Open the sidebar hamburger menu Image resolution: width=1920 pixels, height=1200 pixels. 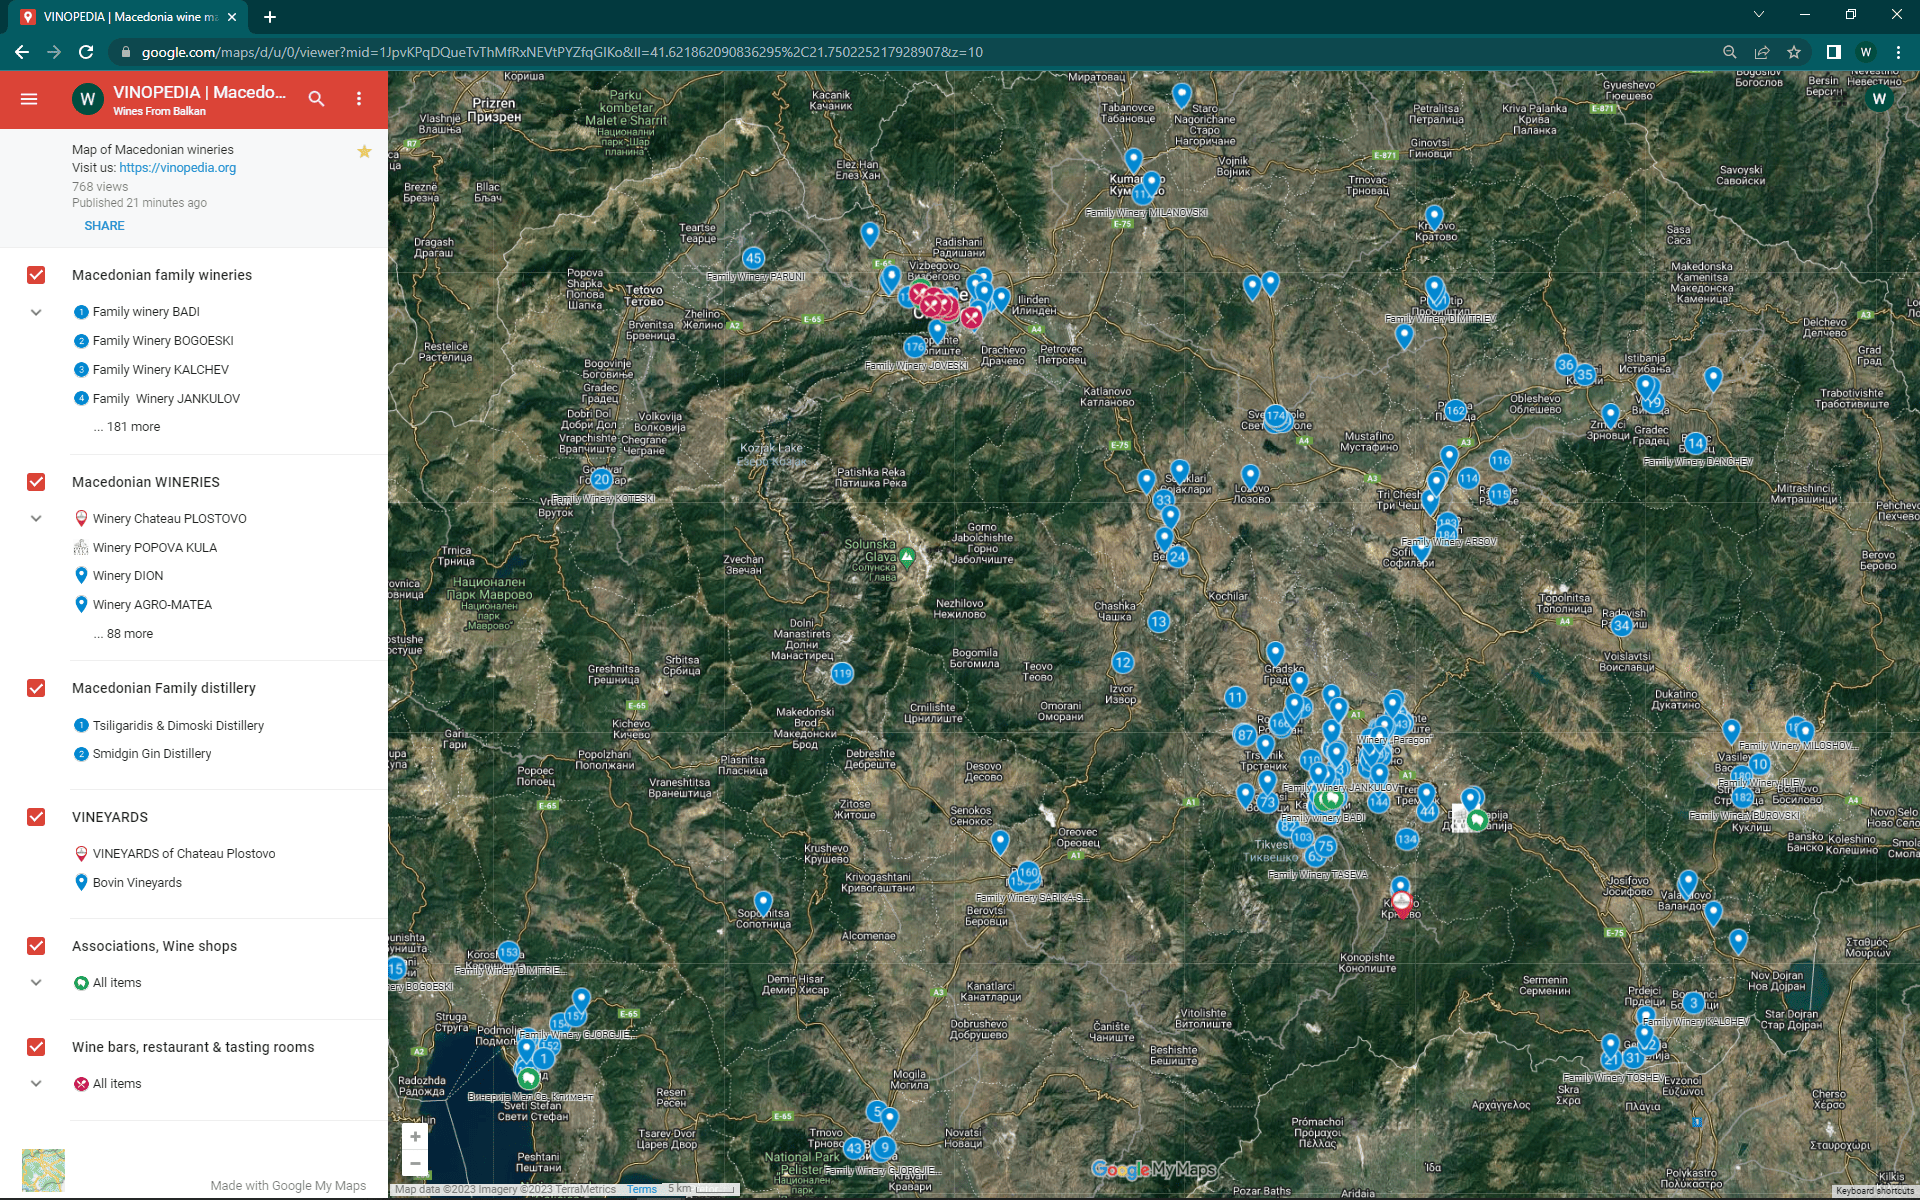(29, 99)
